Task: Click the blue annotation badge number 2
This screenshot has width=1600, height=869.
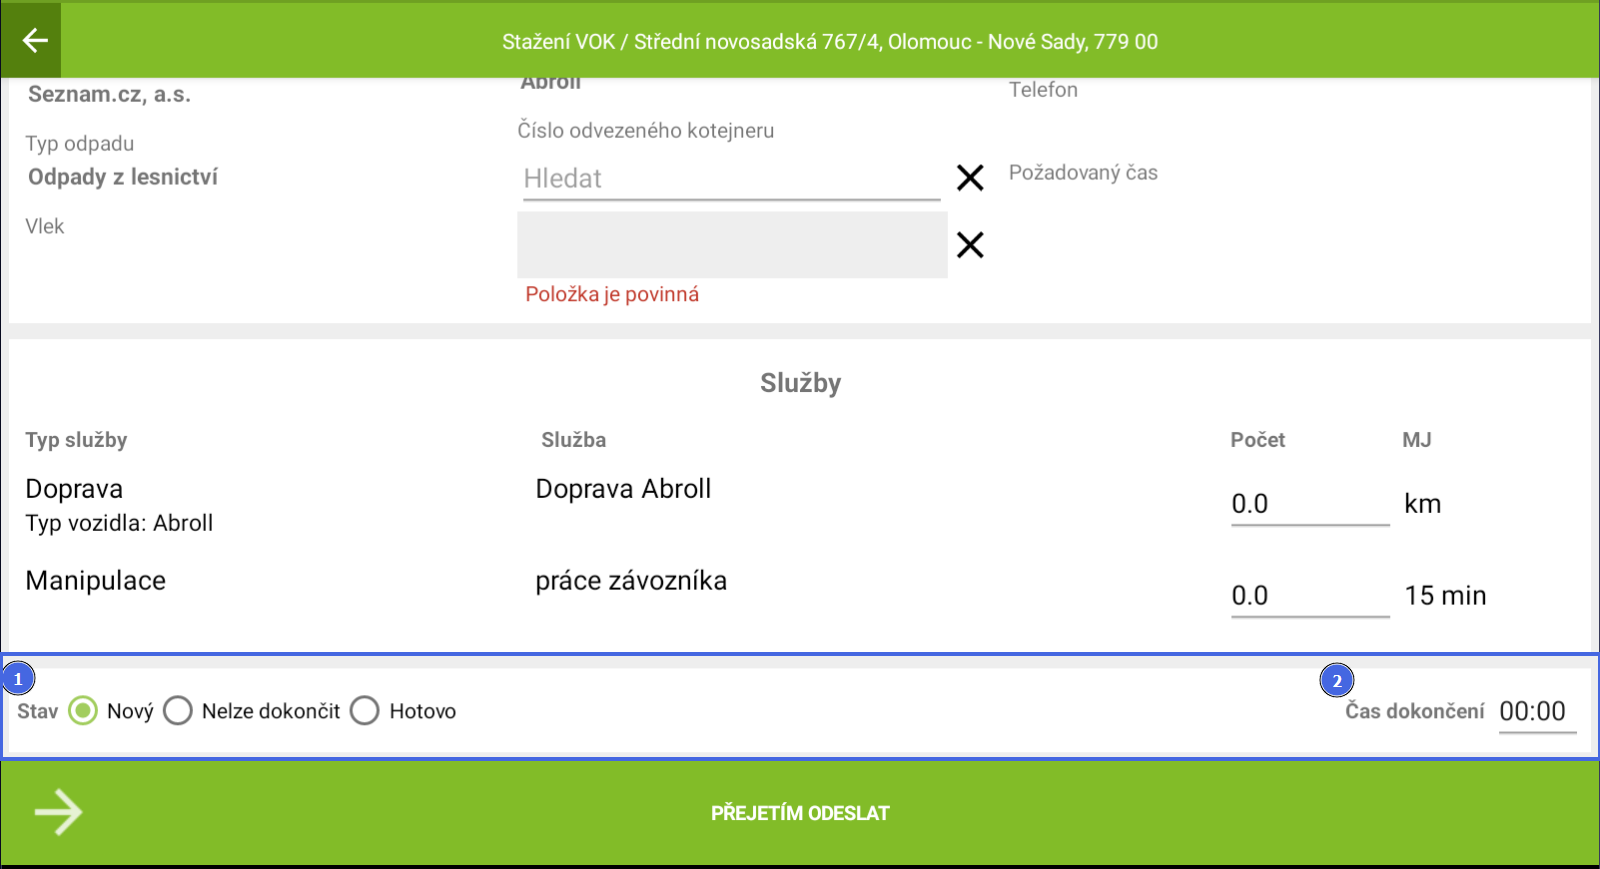Action: pos(1337,681)
